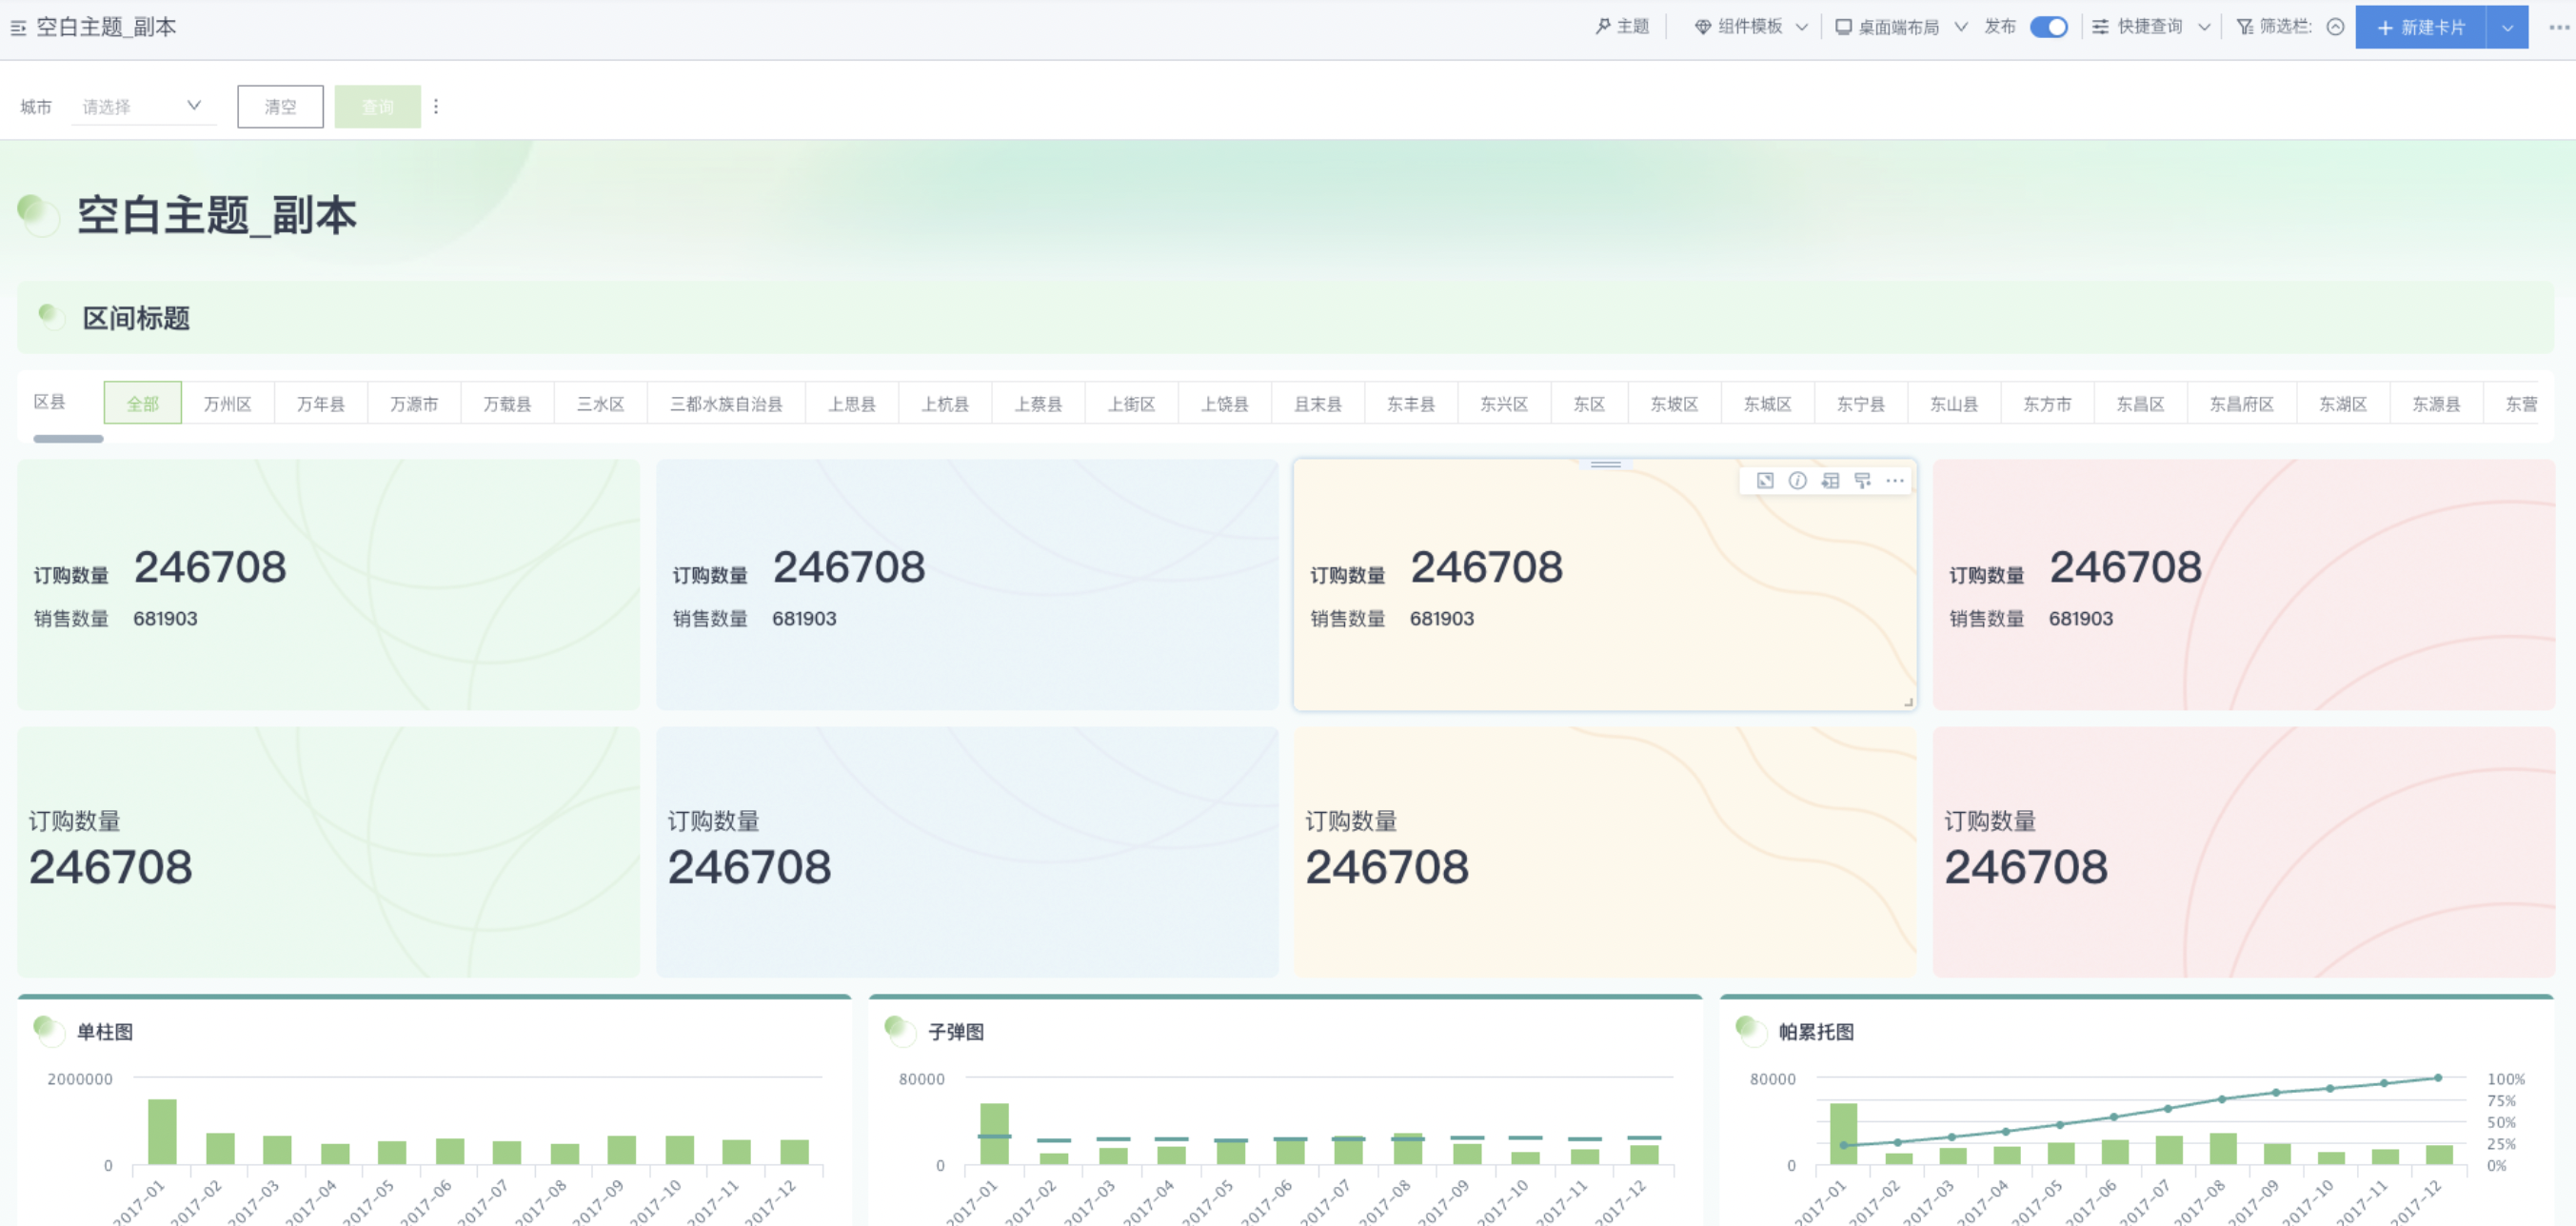Click the table-import icon on the selected card

[1830, 481]
